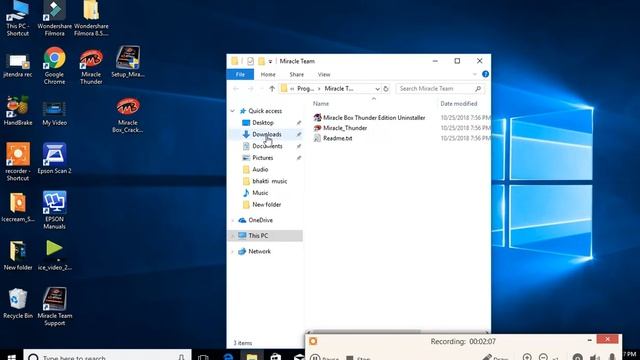Select the HandBrake desktop icon

[18, 110]
